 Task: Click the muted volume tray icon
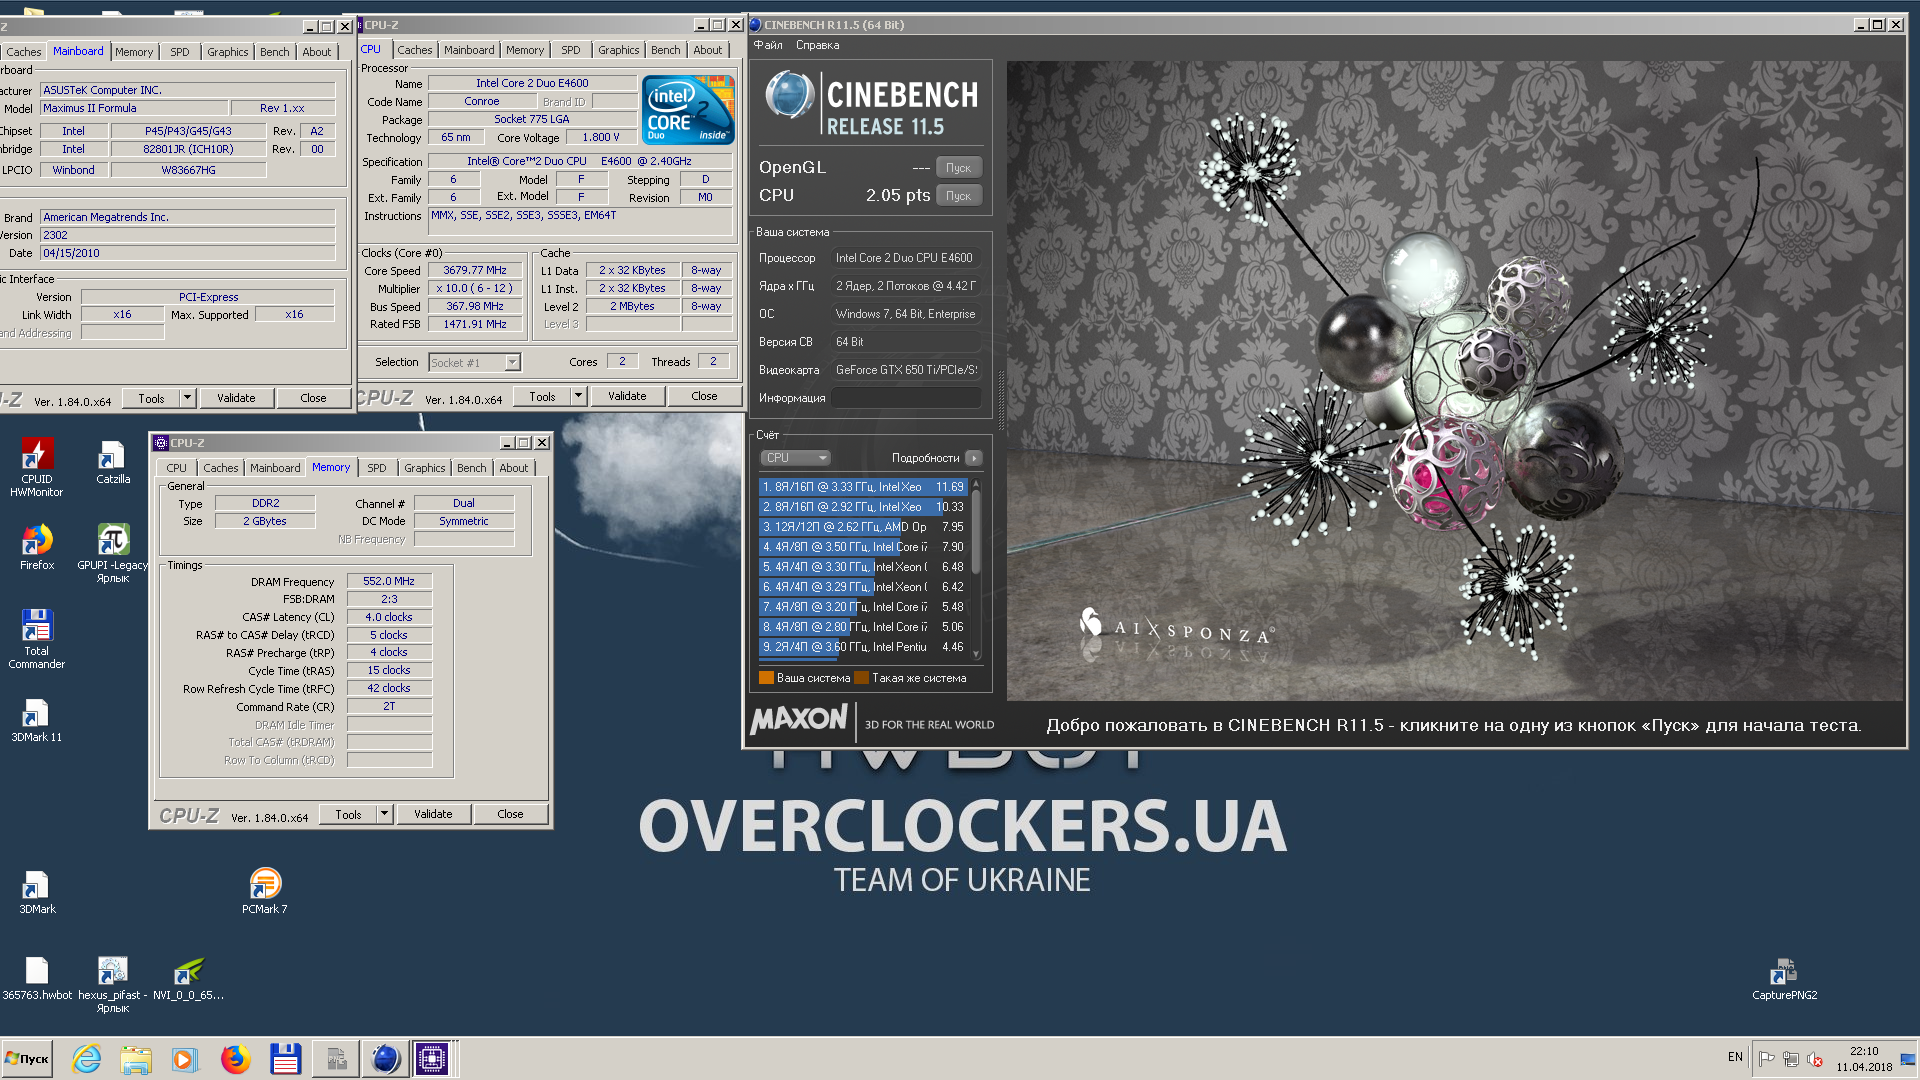(x=1815, y=1059)
